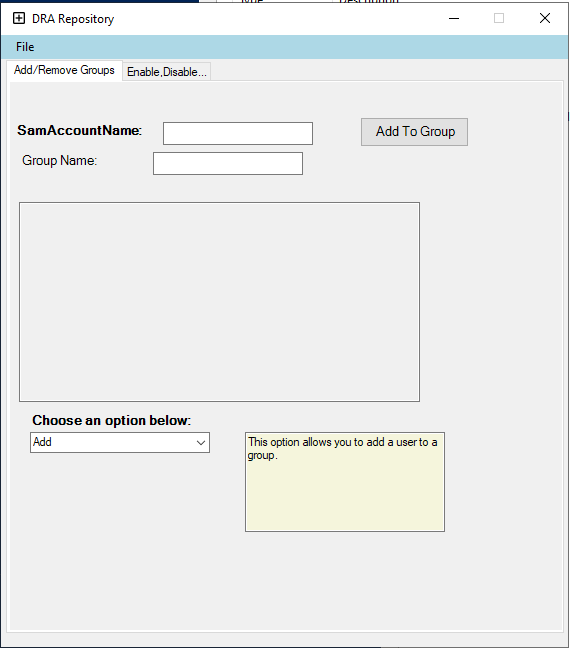Click inside the large empty output box
This screenshot has height=648, width=570.
click(219, 302)
